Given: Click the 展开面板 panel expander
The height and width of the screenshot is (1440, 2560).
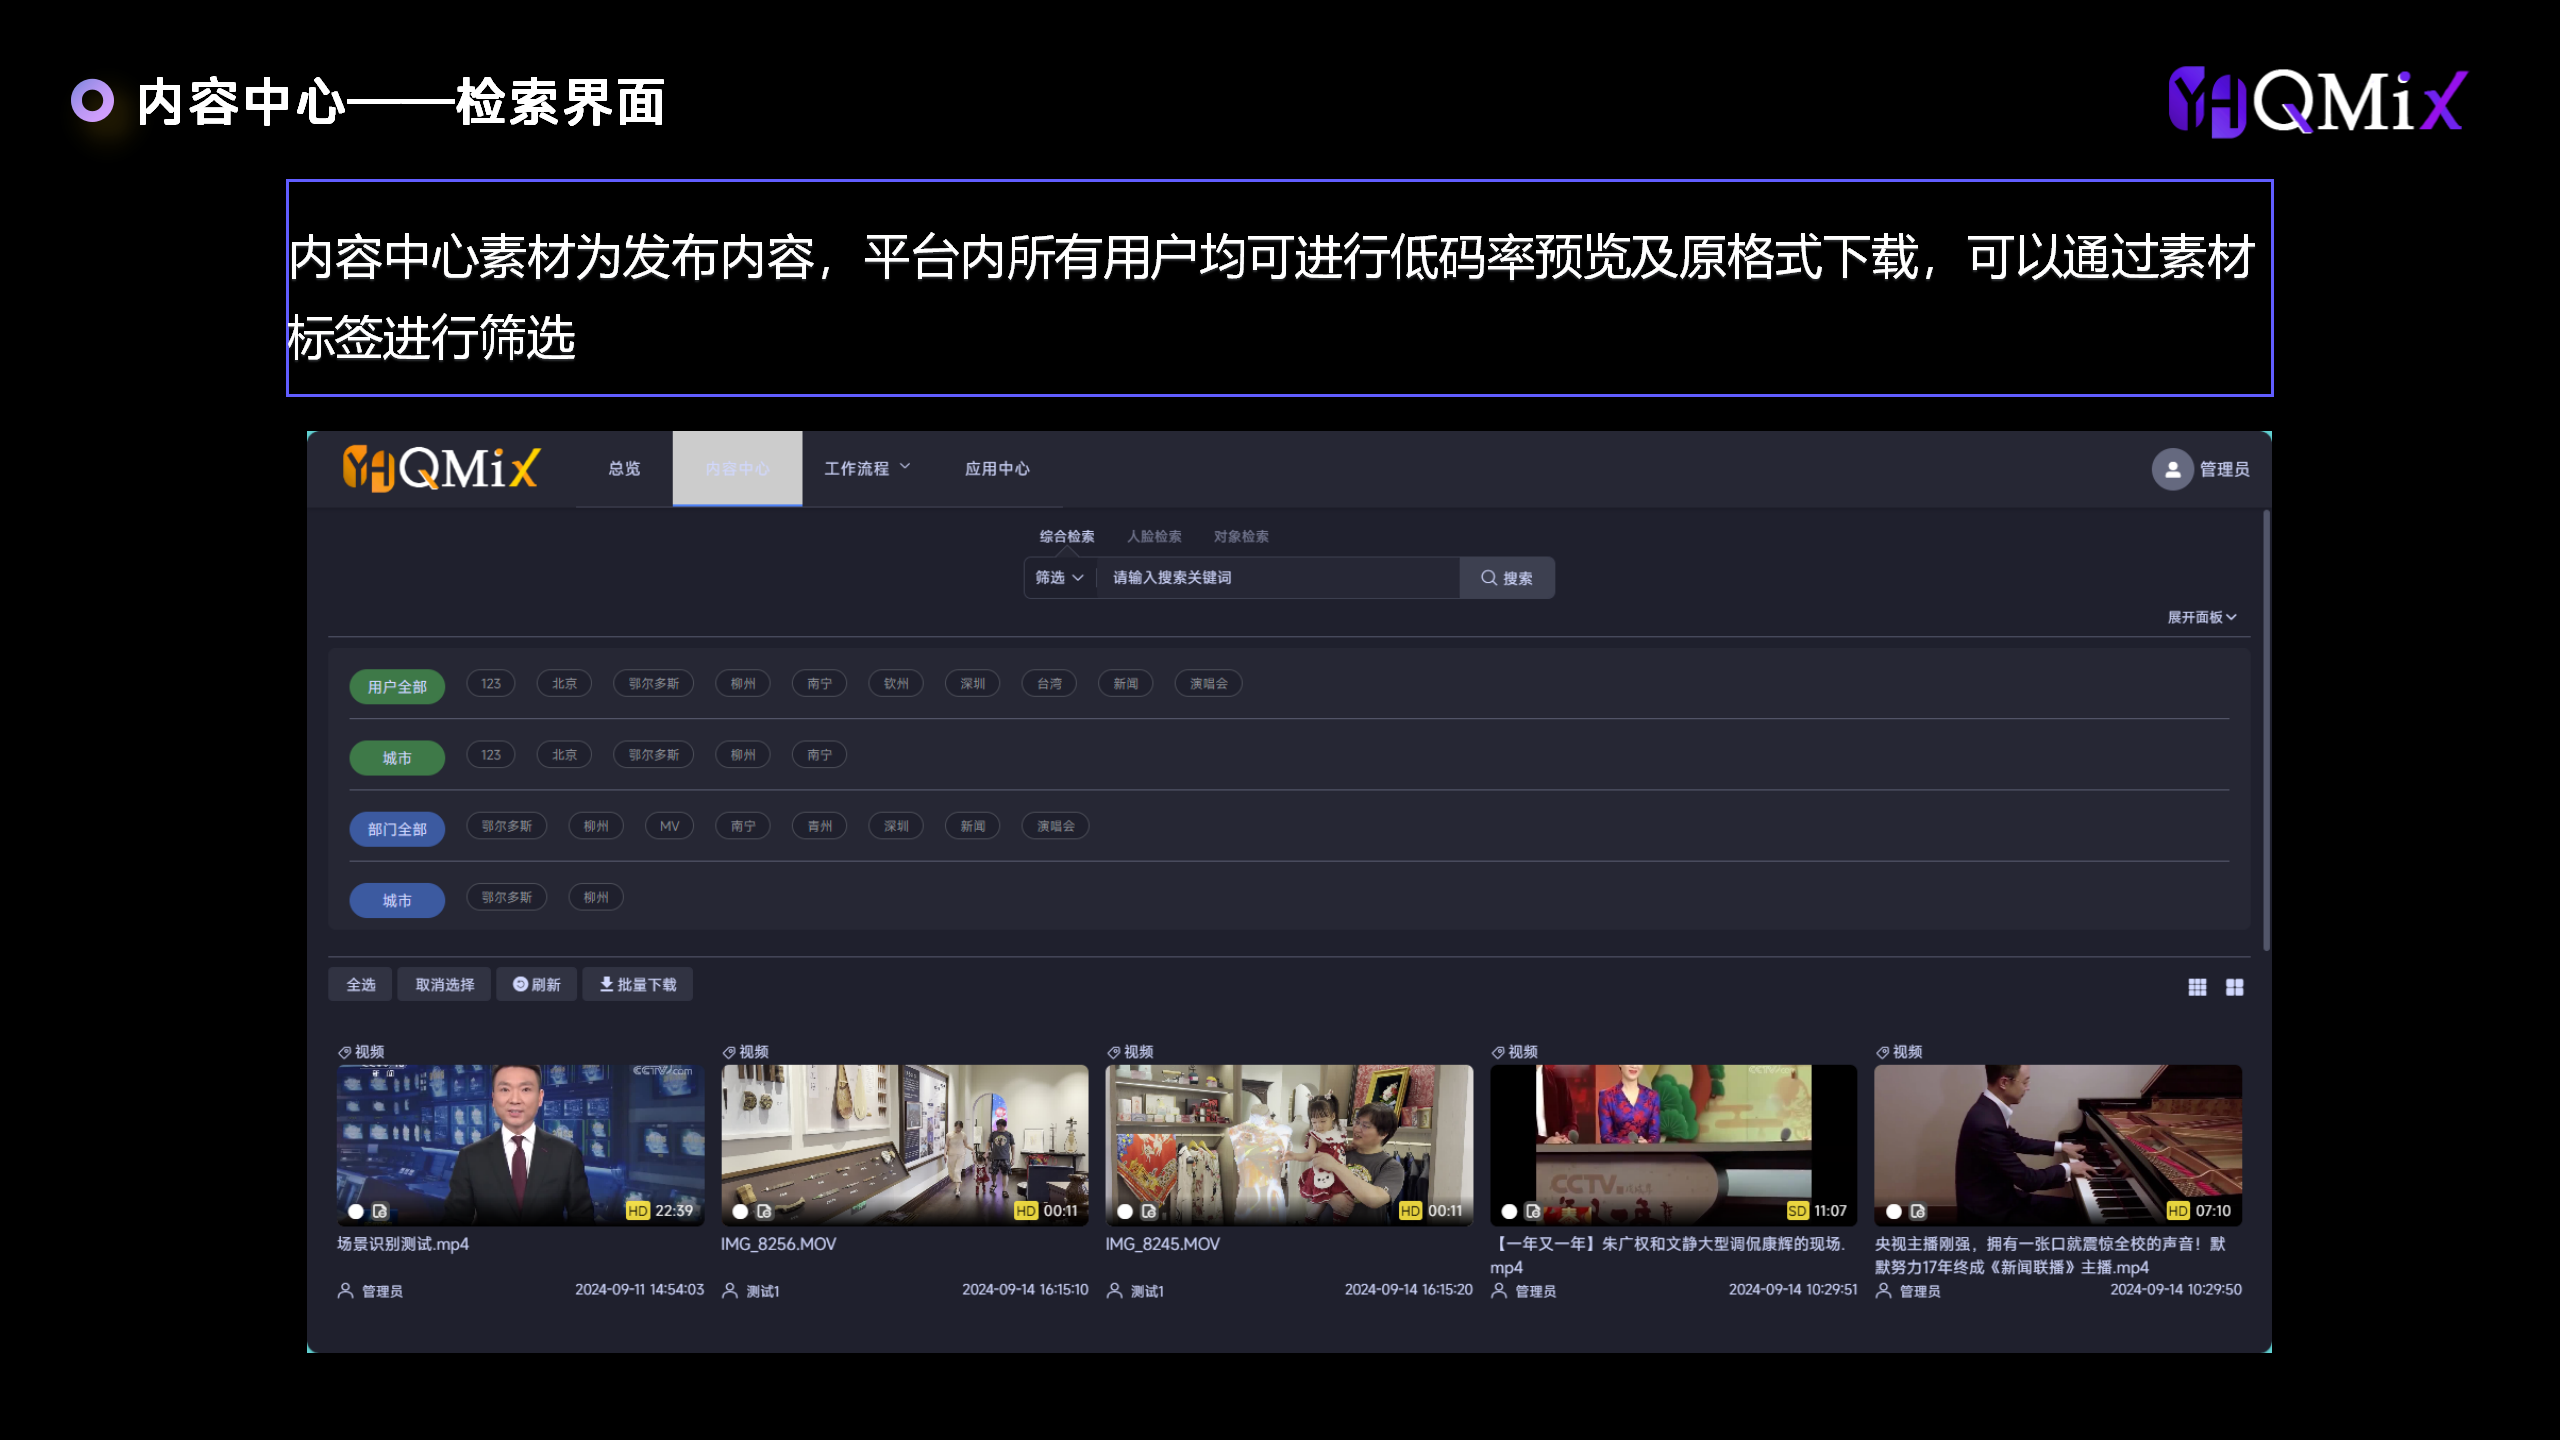Looking at the screenshot, I should [x=2201, y=617].
